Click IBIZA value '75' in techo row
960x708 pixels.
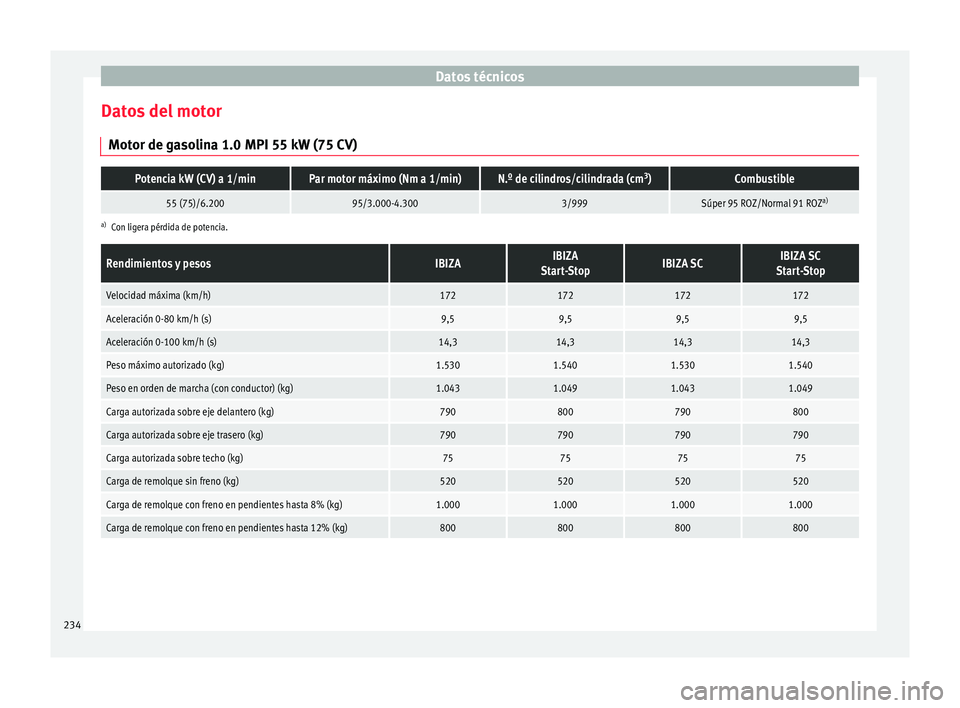point(448,458)
